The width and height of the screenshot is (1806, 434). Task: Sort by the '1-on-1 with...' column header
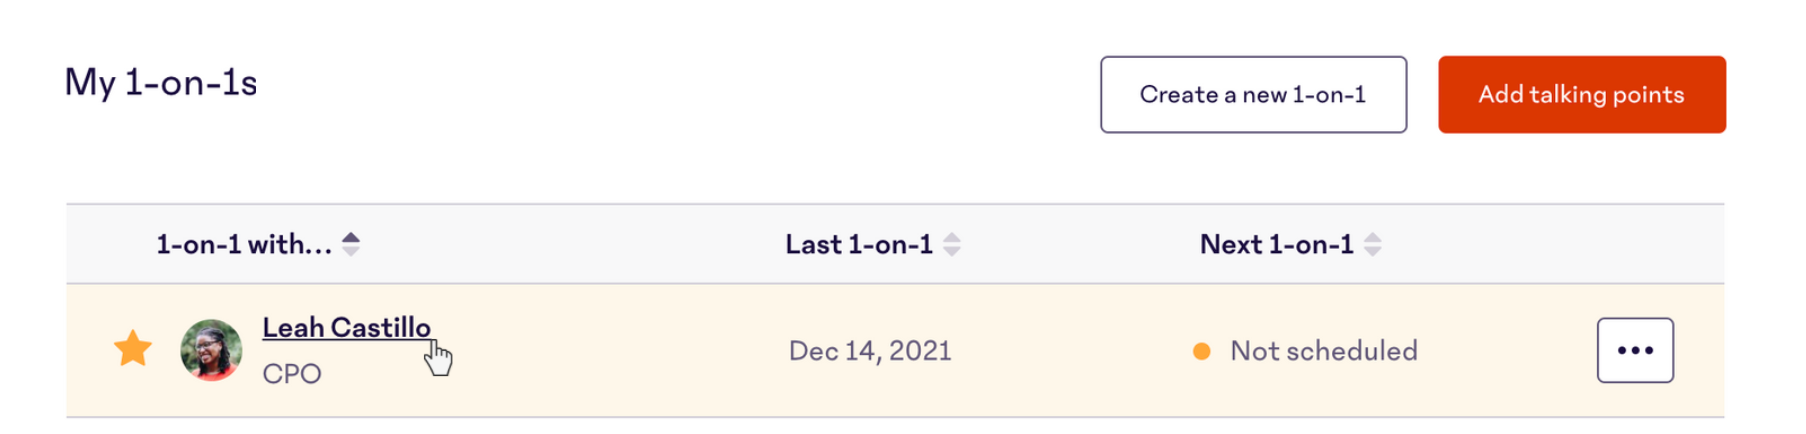click(244, 244)
